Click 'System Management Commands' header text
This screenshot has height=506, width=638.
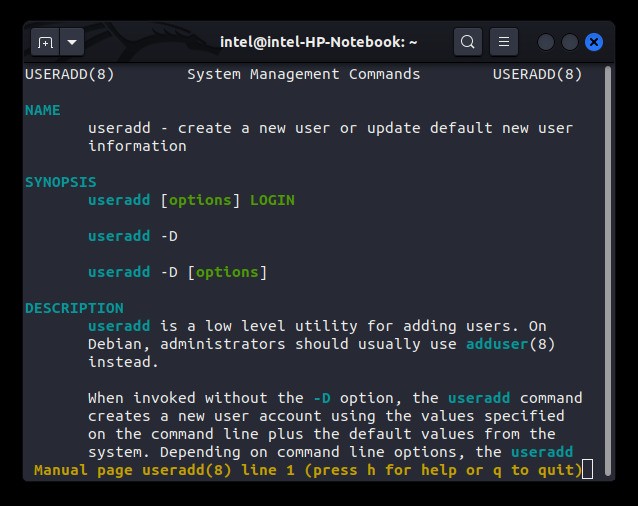[x=304, y=74]
